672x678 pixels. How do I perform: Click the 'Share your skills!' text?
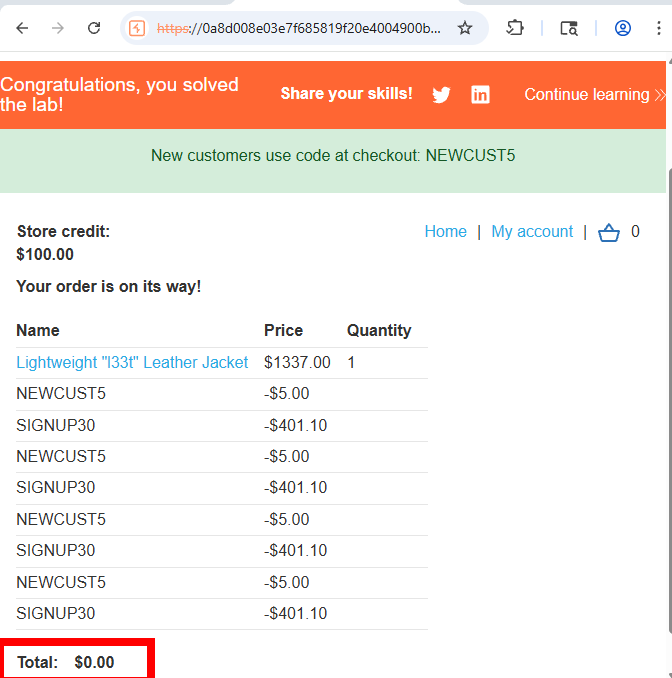point(346,94)
